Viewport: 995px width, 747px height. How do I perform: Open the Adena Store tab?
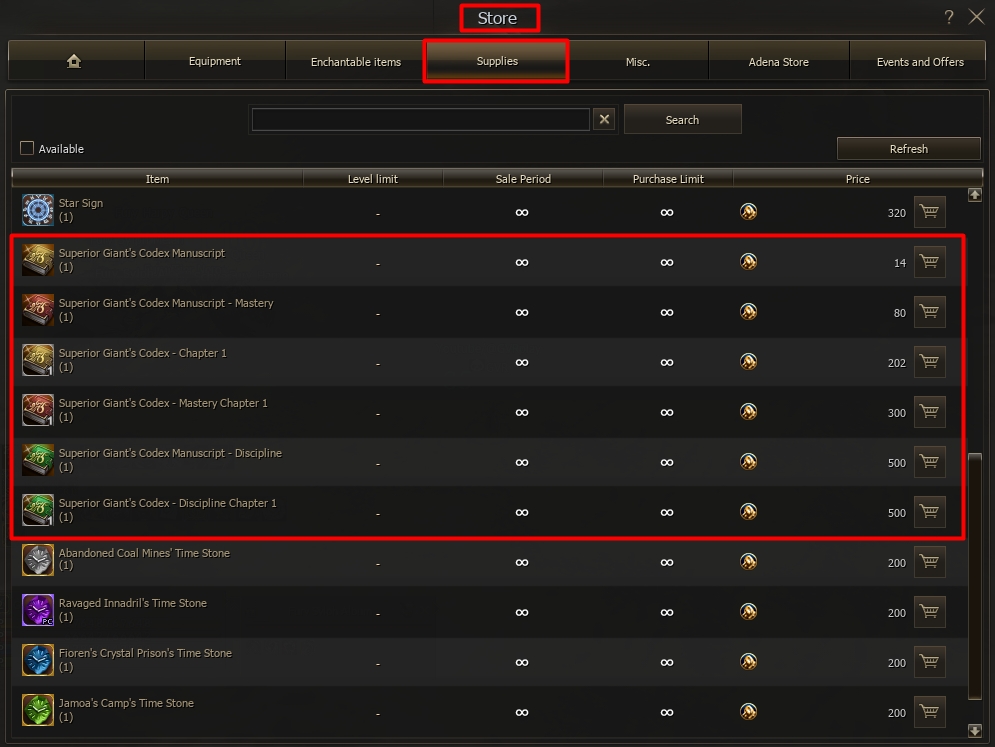tap(778, 62)
